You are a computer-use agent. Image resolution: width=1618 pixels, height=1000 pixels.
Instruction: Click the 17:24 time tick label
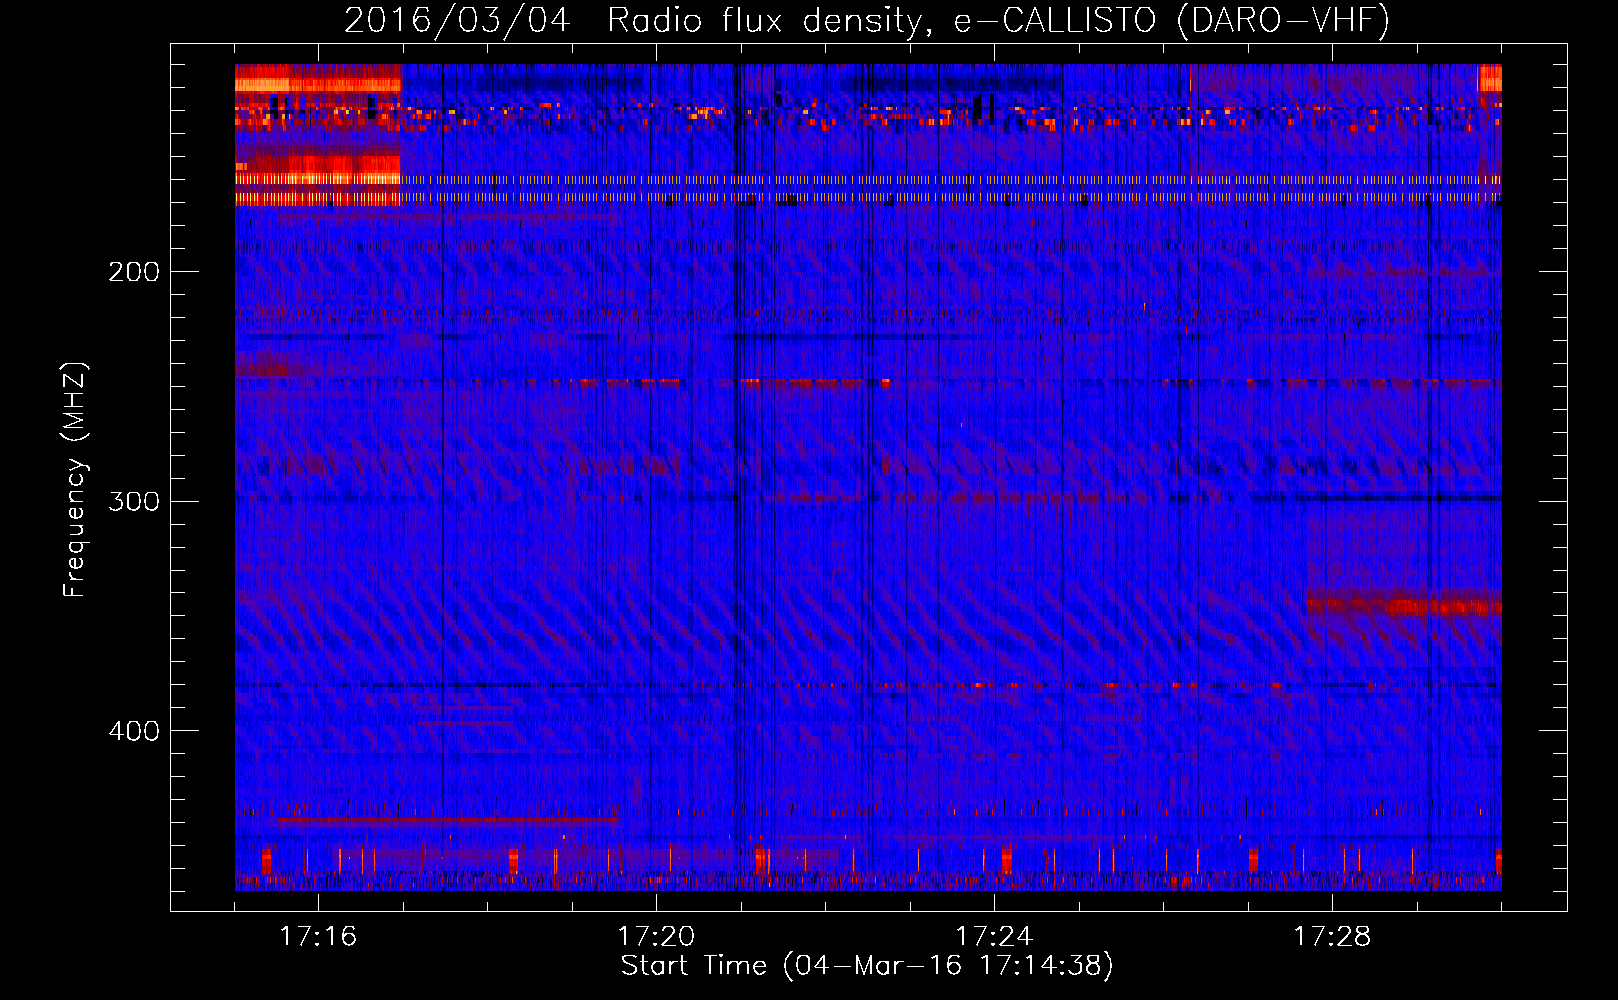(x=994, y=936)
